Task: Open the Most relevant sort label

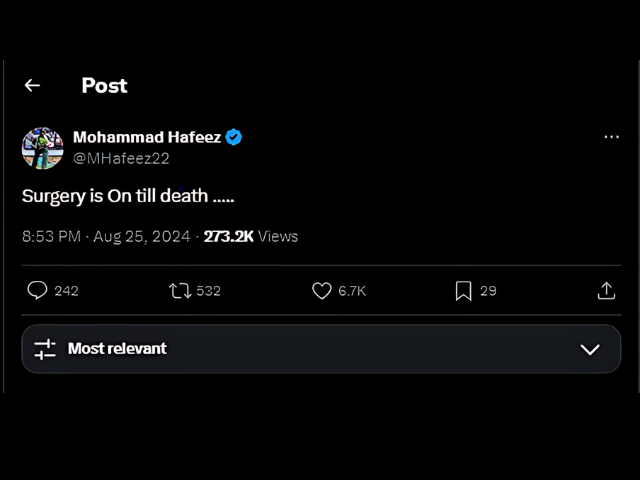Action: (117, 349)
